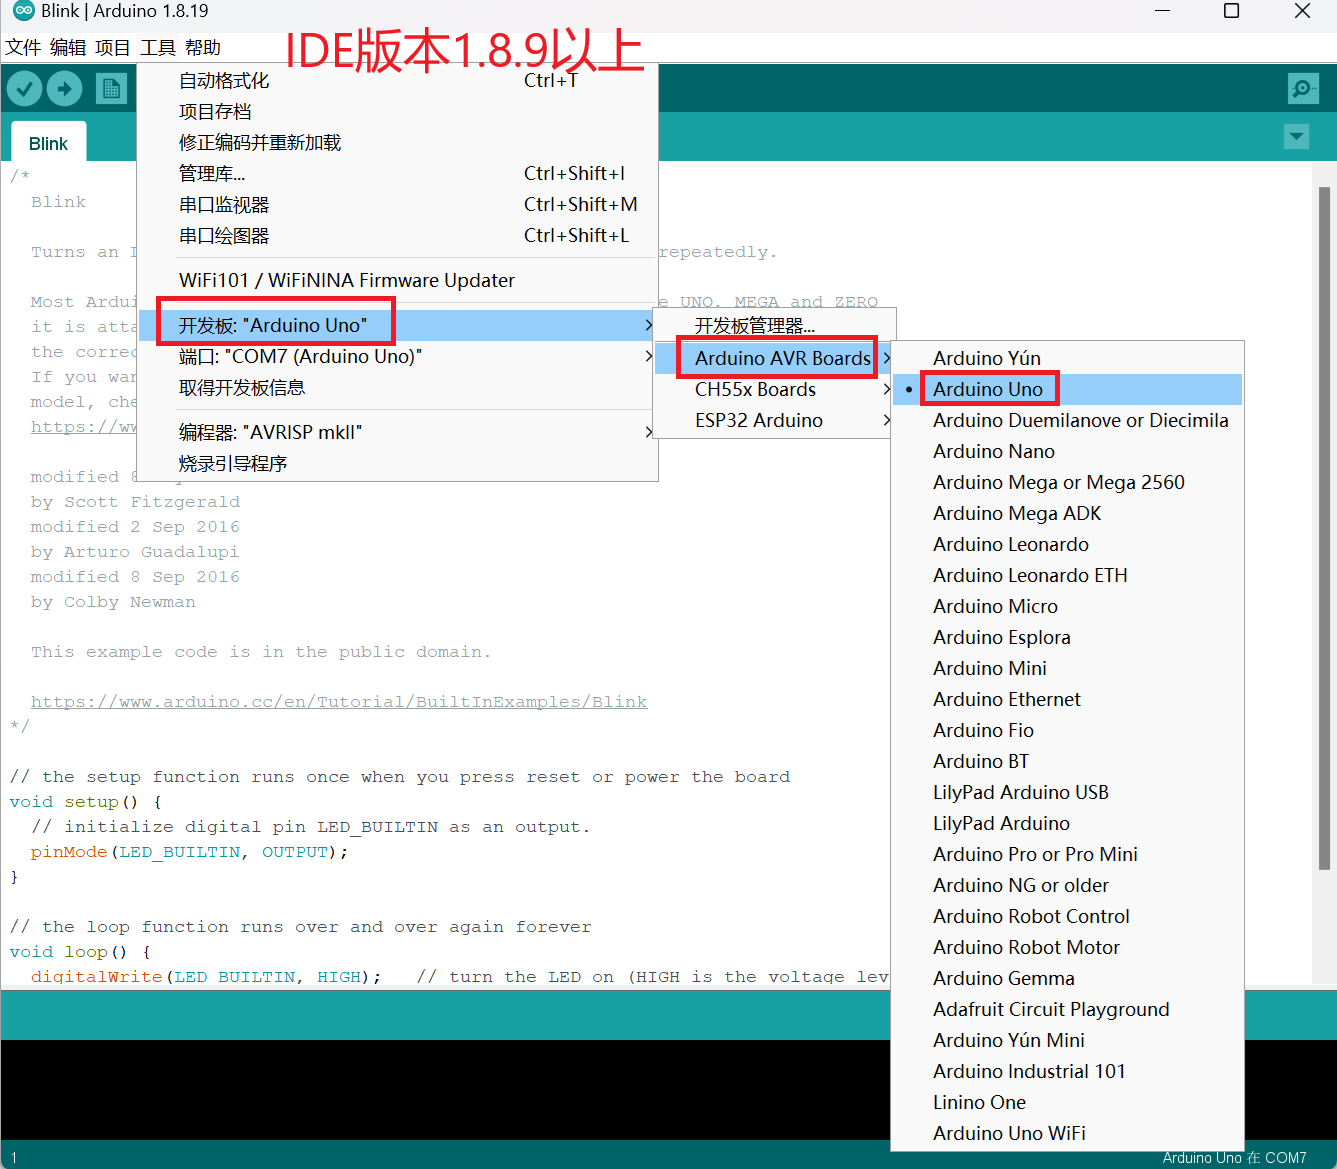Click the Verify checkmark toolbar icon
The height and width of the screenshot is (1169, 1337).
pyautogui.click(x=24, y=89)
